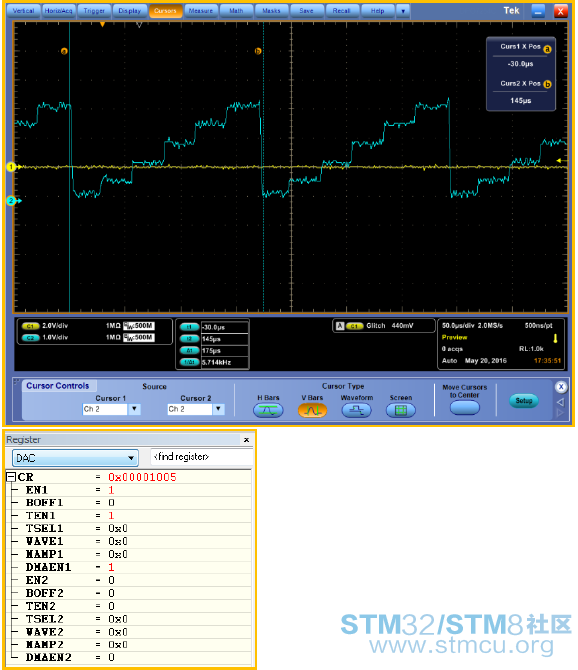Close the Cursor Controls panel
Screen dimensions: 578x670
tap(561, 387)
